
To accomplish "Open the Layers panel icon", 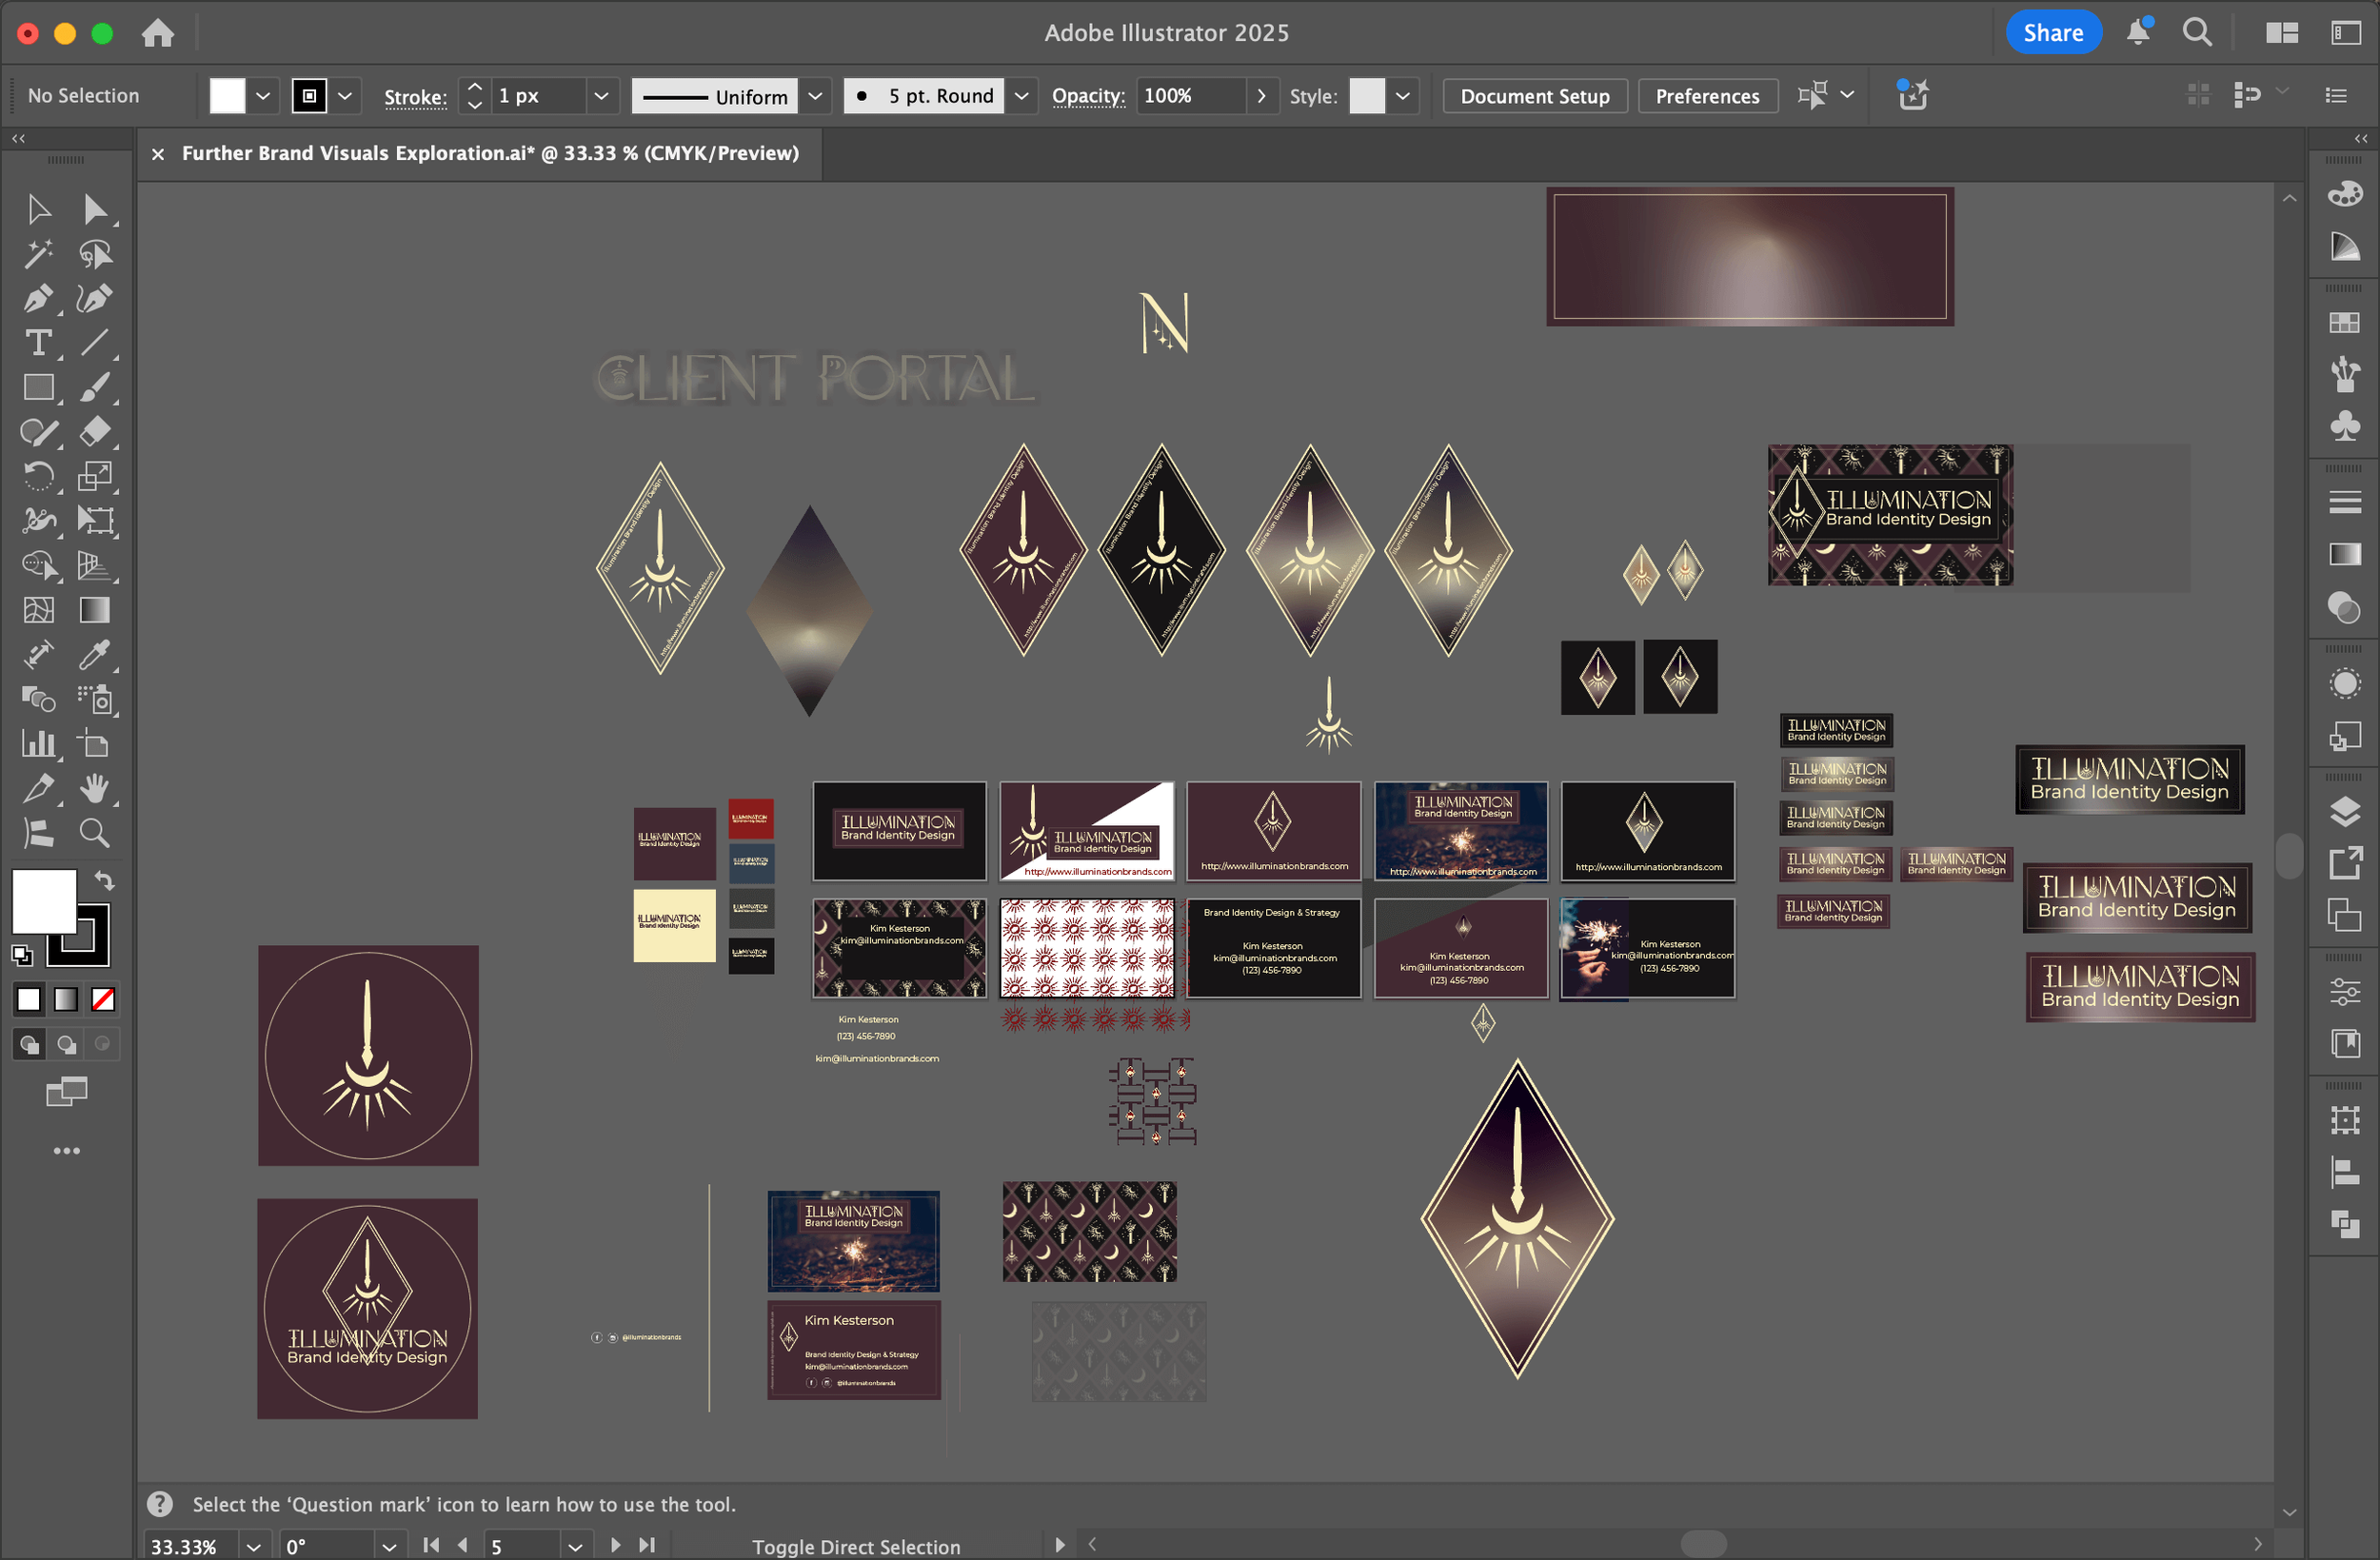I will pos(2344,811).
